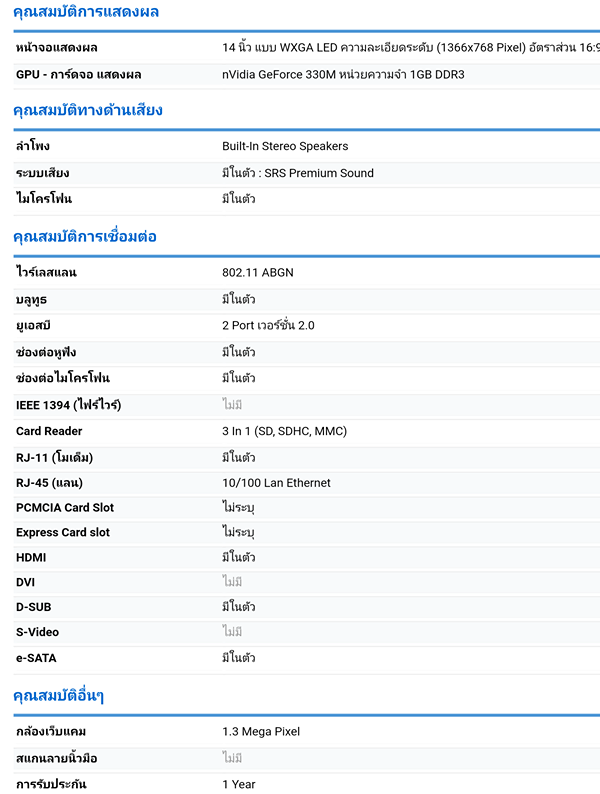Select the HDMI row label
This screenshot has height=794, width=600.
tap(31, 557)
